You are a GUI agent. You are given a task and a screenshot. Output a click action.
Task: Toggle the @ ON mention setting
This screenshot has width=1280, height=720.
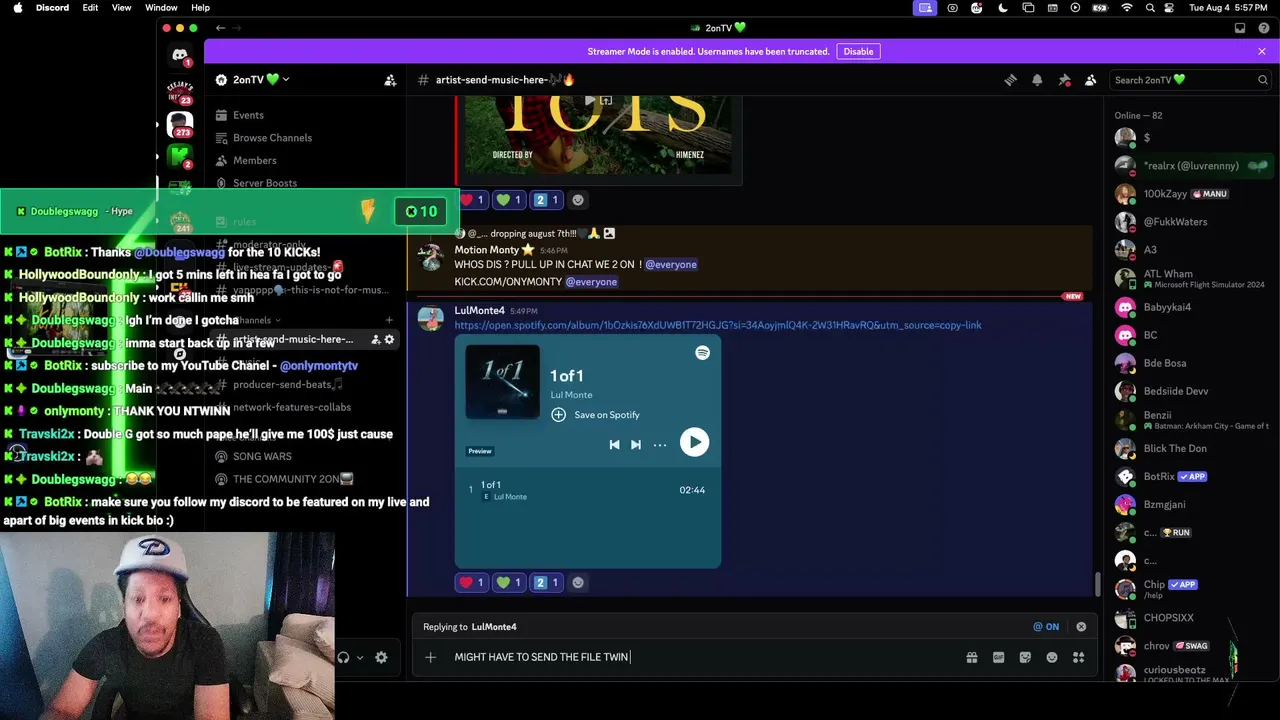click(1046, 627)
